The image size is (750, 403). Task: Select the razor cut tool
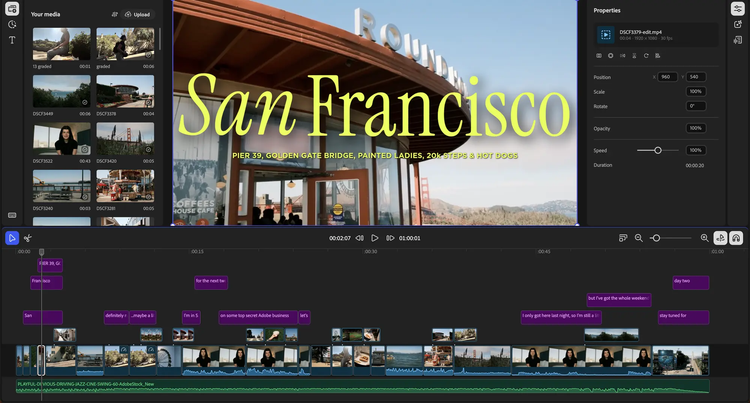pos(28,238)
